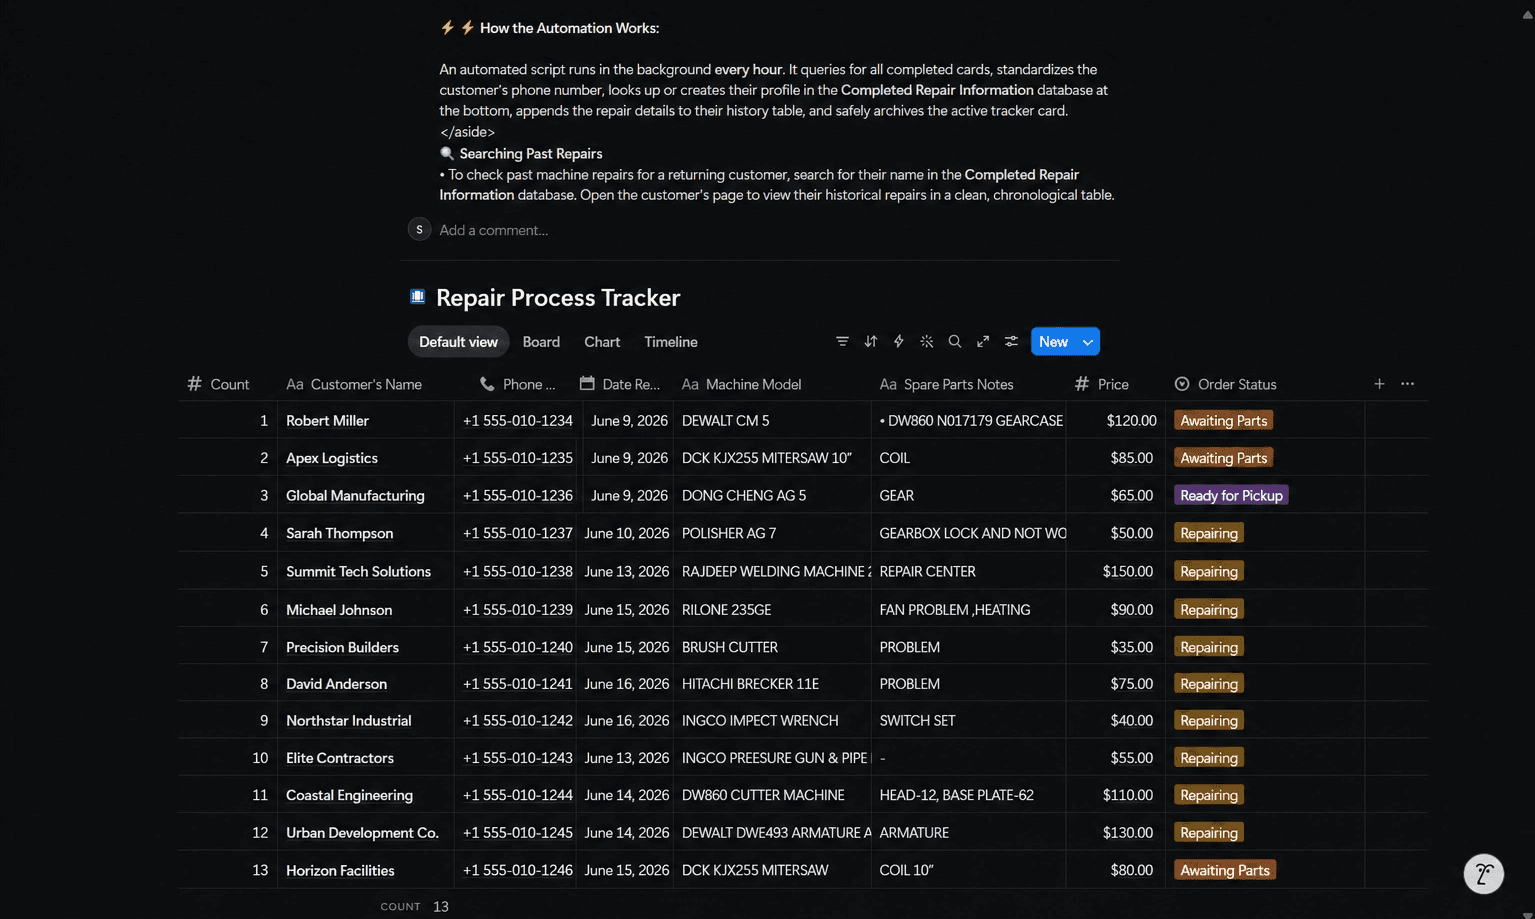
Task: Select the +1 555-010-1240 phone cell
Action: point(516,647)
